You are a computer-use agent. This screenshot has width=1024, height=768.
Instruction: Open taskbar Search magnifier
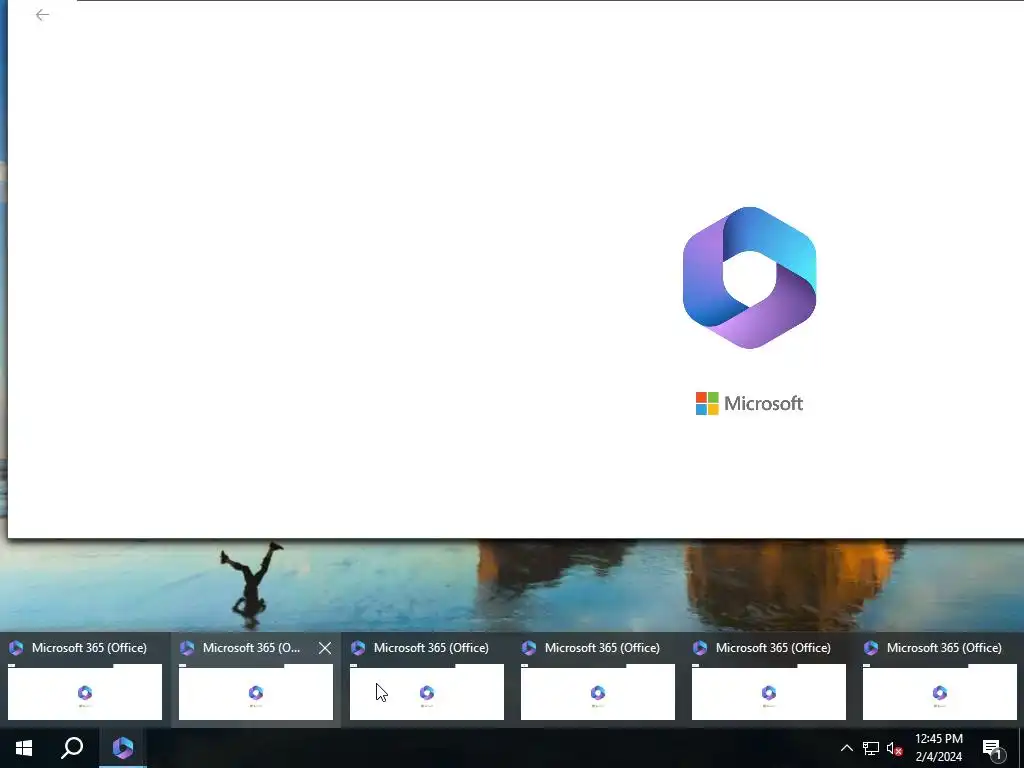(x=72, y=748)
